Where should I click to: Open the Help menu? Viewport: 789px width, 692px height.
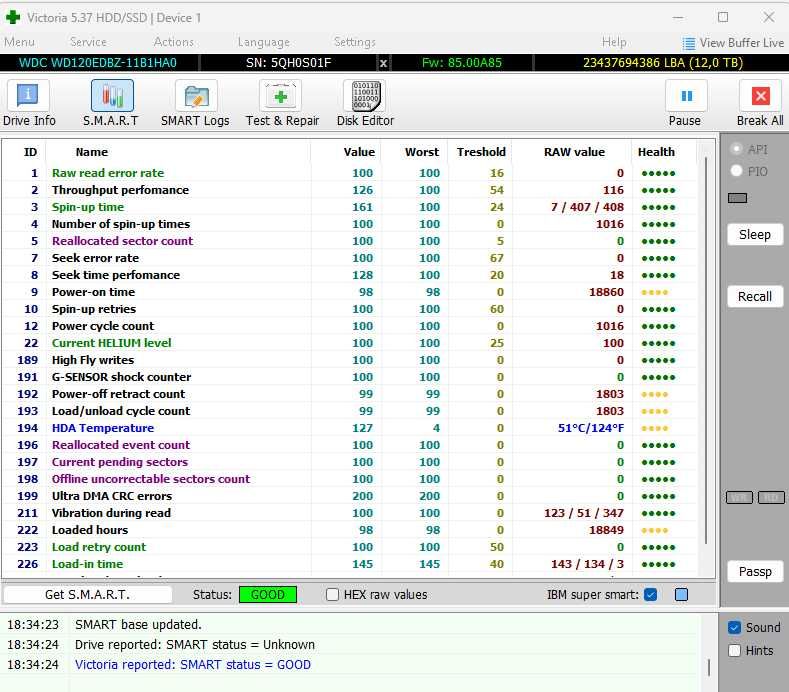coord(614,42)
